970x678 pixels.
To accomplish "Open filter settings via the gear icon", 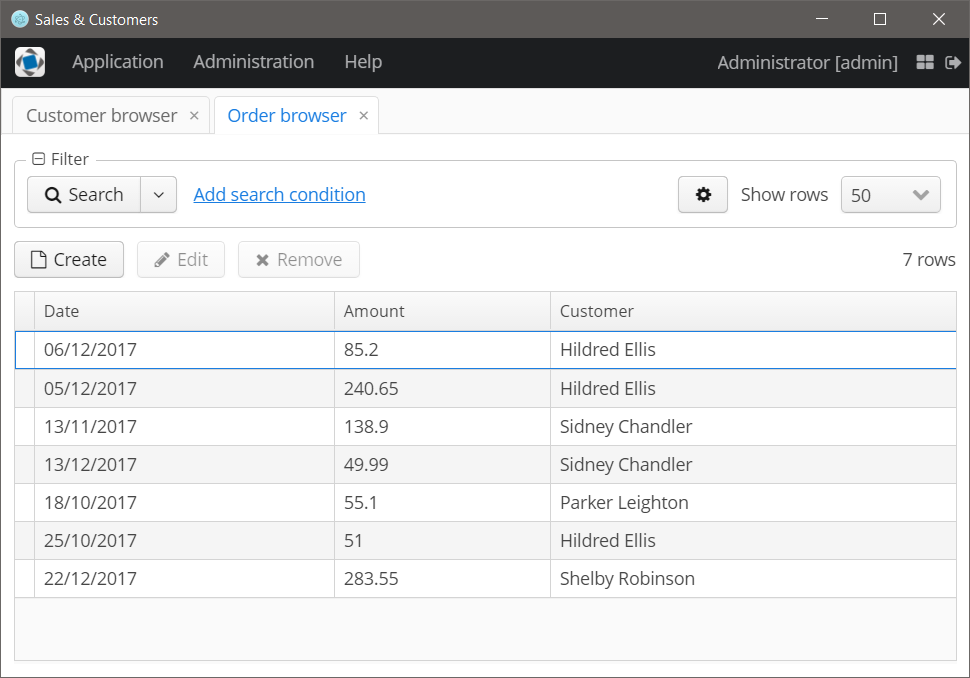I will [x=703, y=195].
